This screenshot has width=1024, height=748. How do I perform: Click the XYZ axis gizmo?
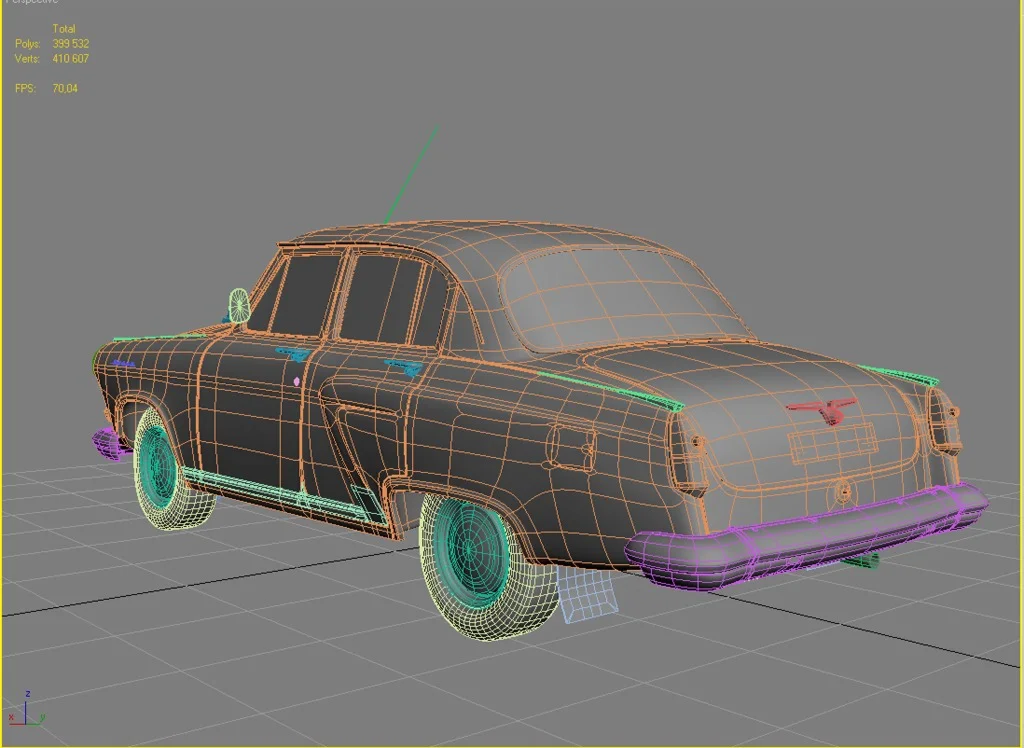pyautogui.click(x=25, y=709)
